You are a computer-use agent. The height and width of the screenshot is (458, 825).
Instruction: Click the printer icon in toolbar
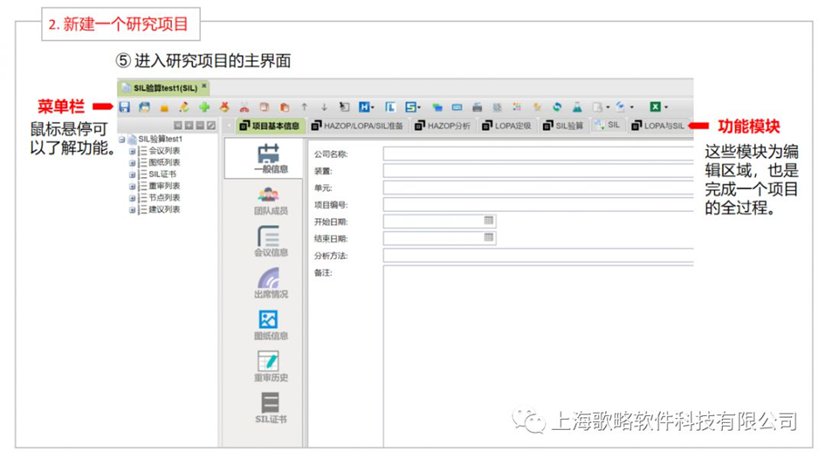[477, 107]
